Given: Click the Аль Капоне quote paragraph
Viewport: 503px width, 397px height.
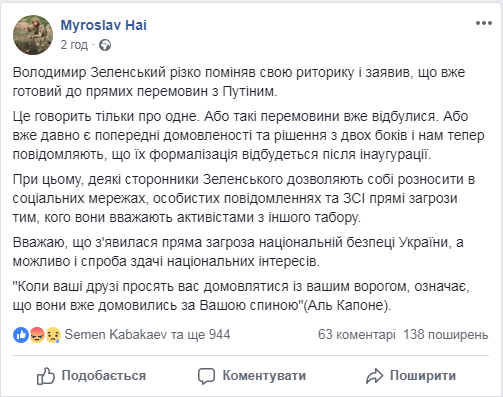Looking at the screenshot, I should tap(241, 296).
